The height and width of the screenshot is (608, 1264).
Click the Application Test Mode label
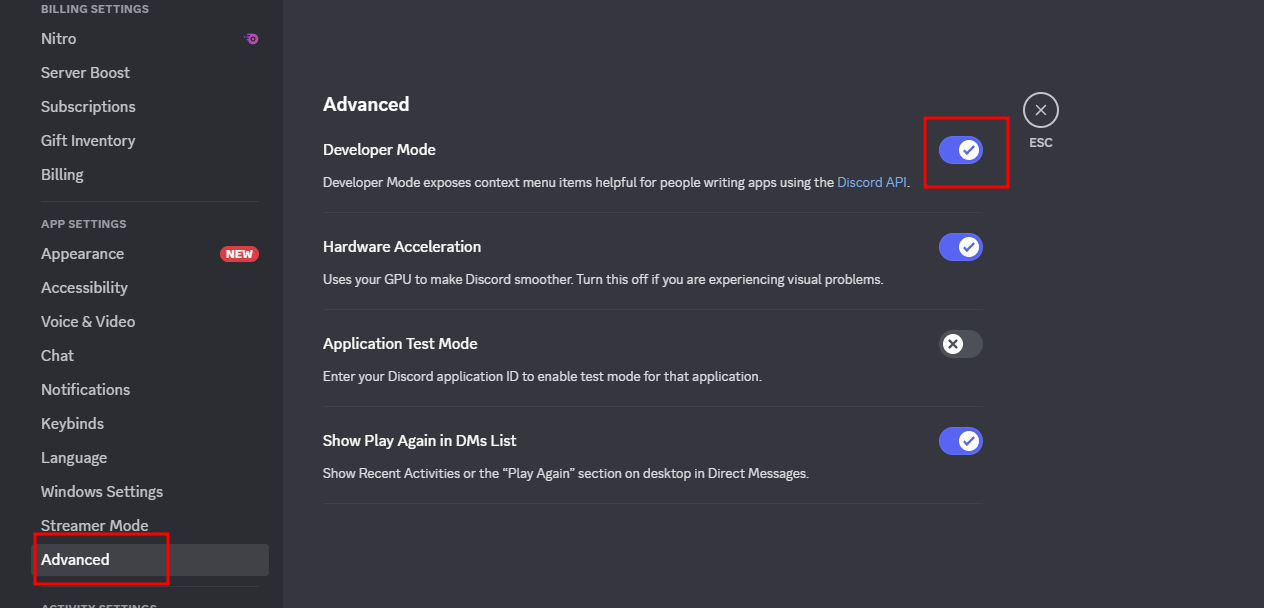(x=400, y=344)
